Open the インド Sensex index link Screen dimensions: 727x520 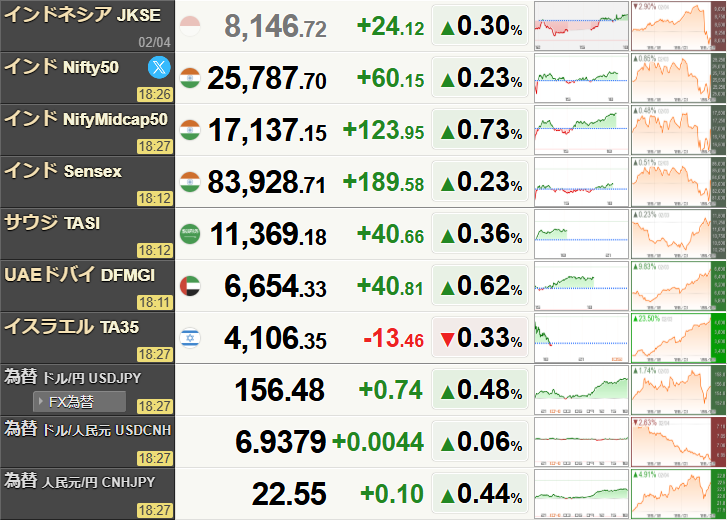click(x=63, y=171)
